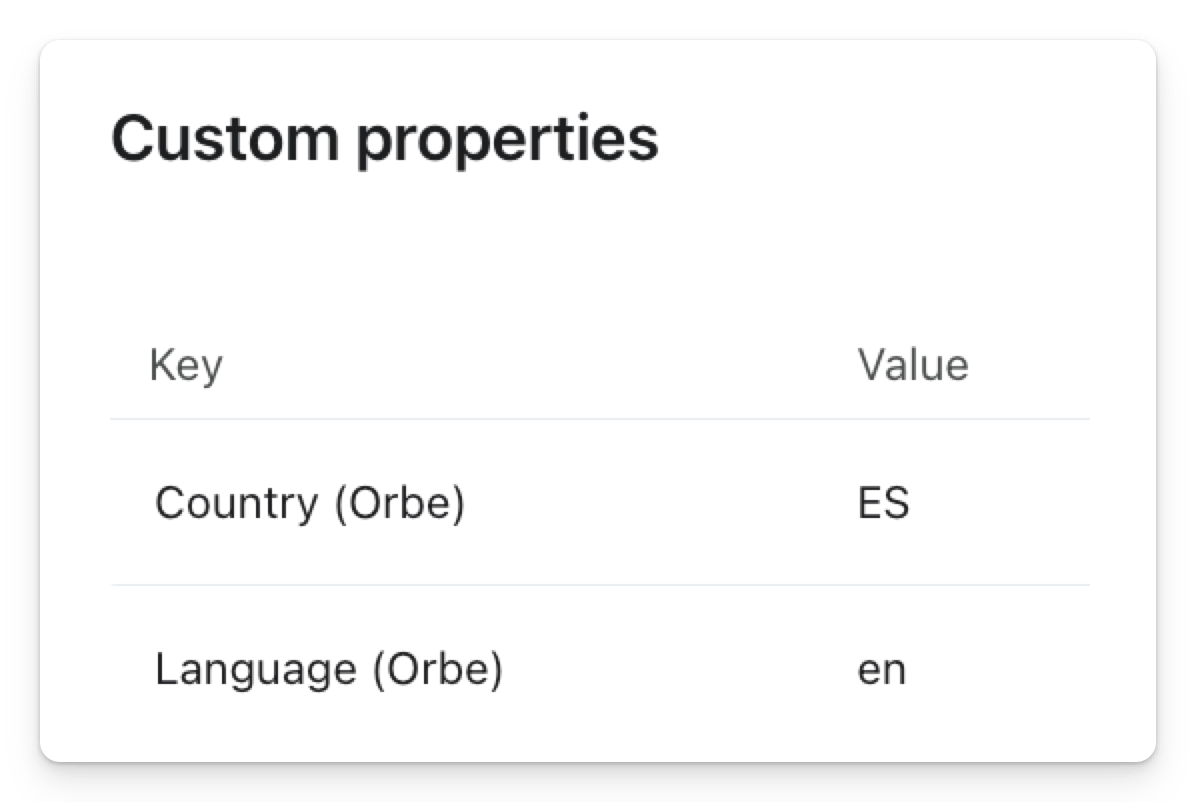Click the Custom properties heading

point(385,138)
